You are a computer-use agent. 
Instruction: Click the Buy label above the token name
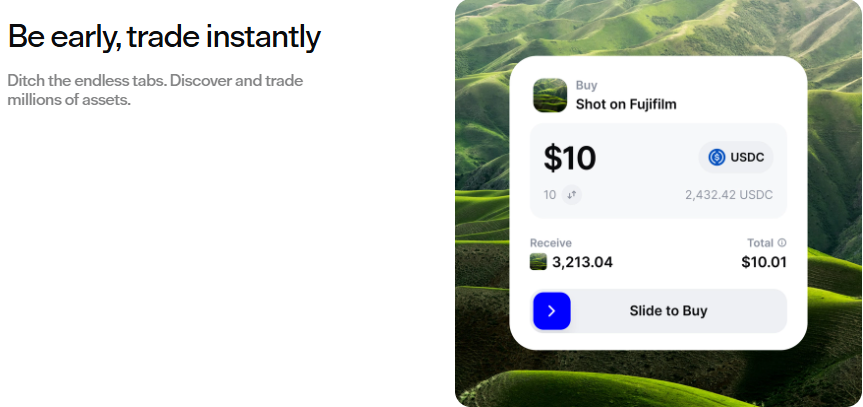586,86
